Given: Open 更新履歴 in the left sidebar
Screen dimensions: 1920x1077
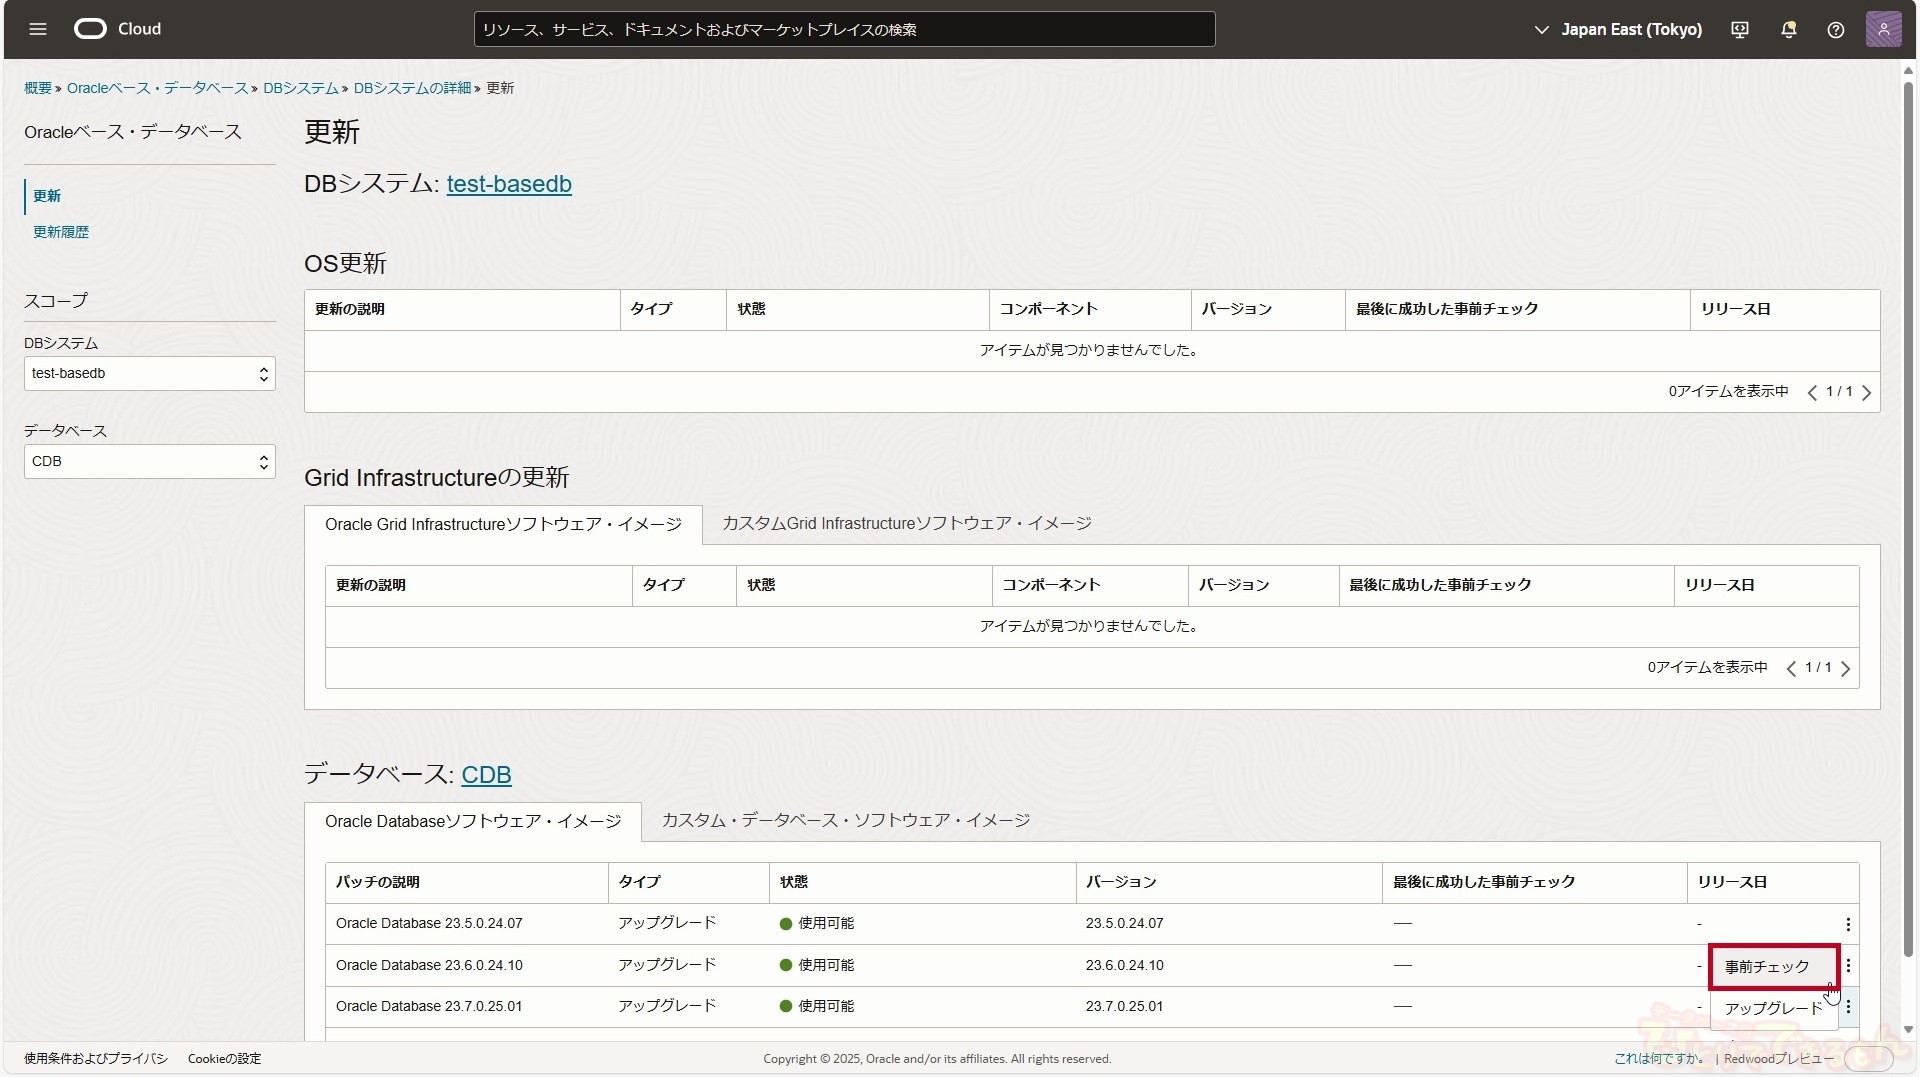Looking at the screenshot, I should pos(61,232).
